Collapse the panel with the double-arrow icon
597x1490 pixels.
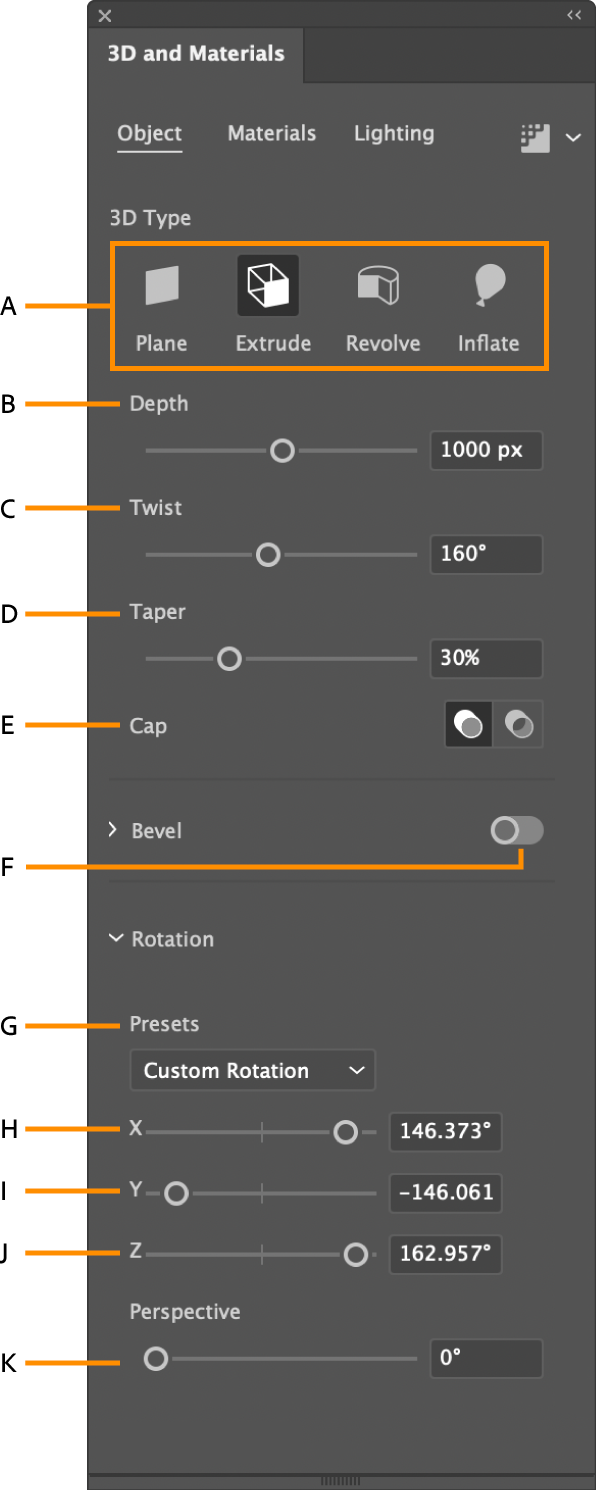[574, 15]
